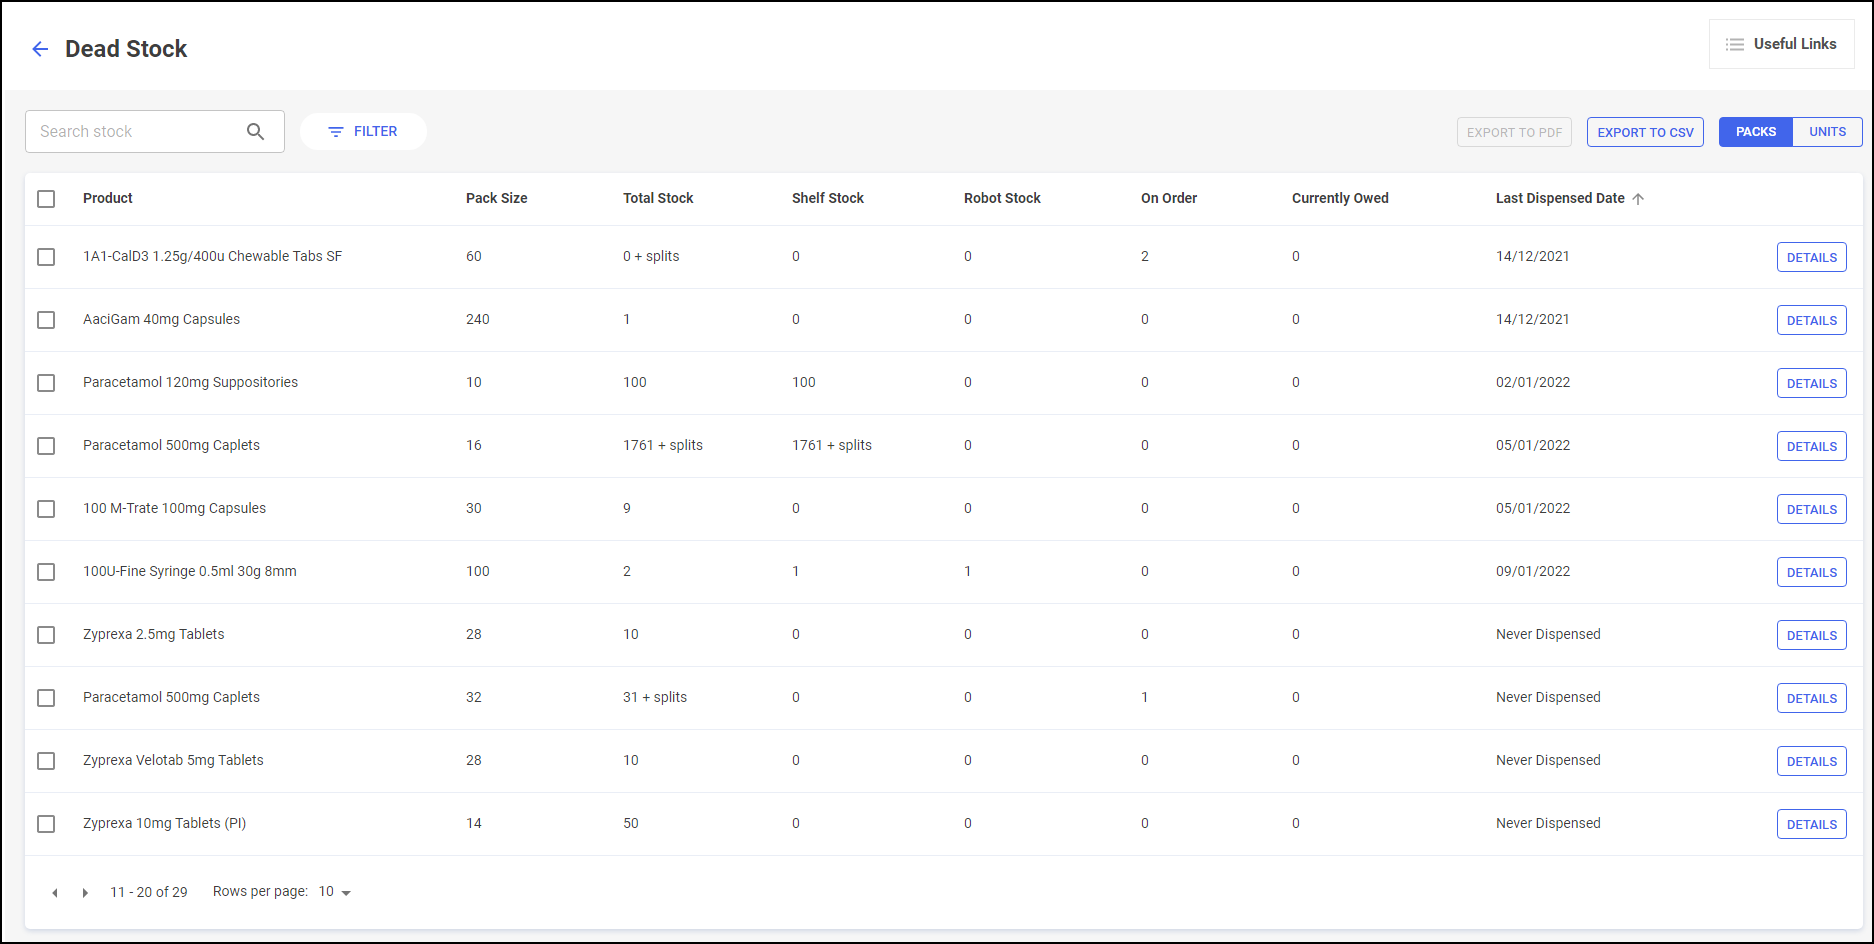
Task: Click the search magnifier icon
Action: (255, 132)
